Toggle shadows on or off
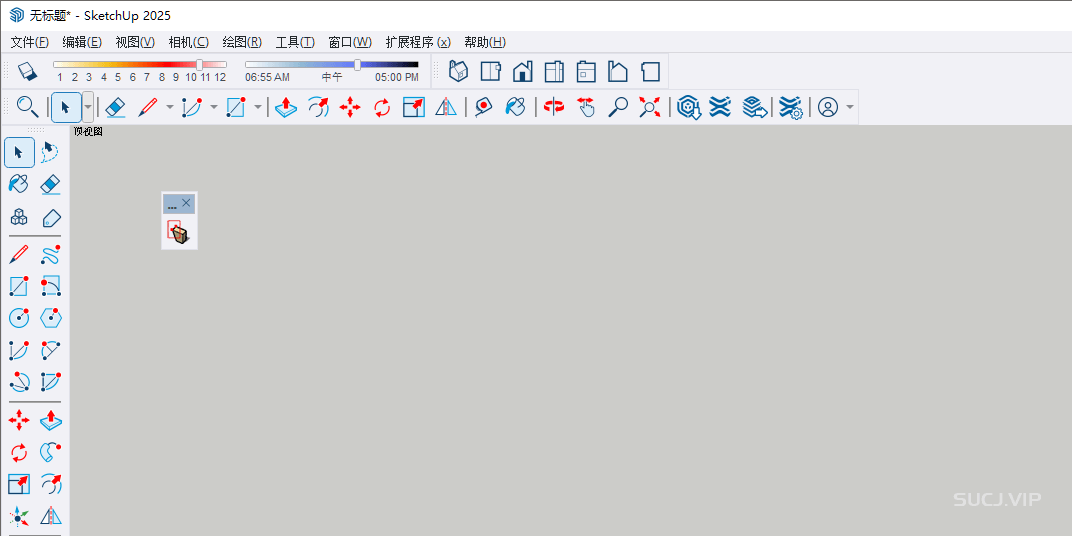 click(x=27, y=72)
